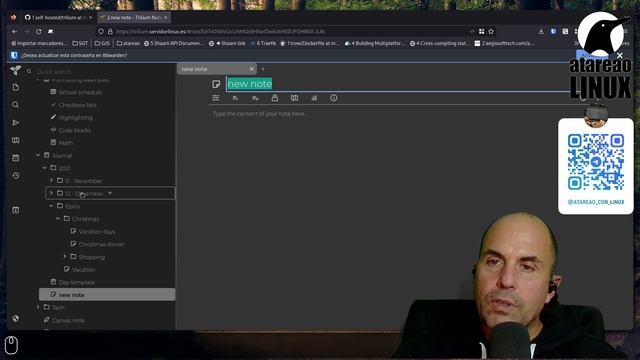Collapse the 2021 folder chevron

tap(44, 168)
